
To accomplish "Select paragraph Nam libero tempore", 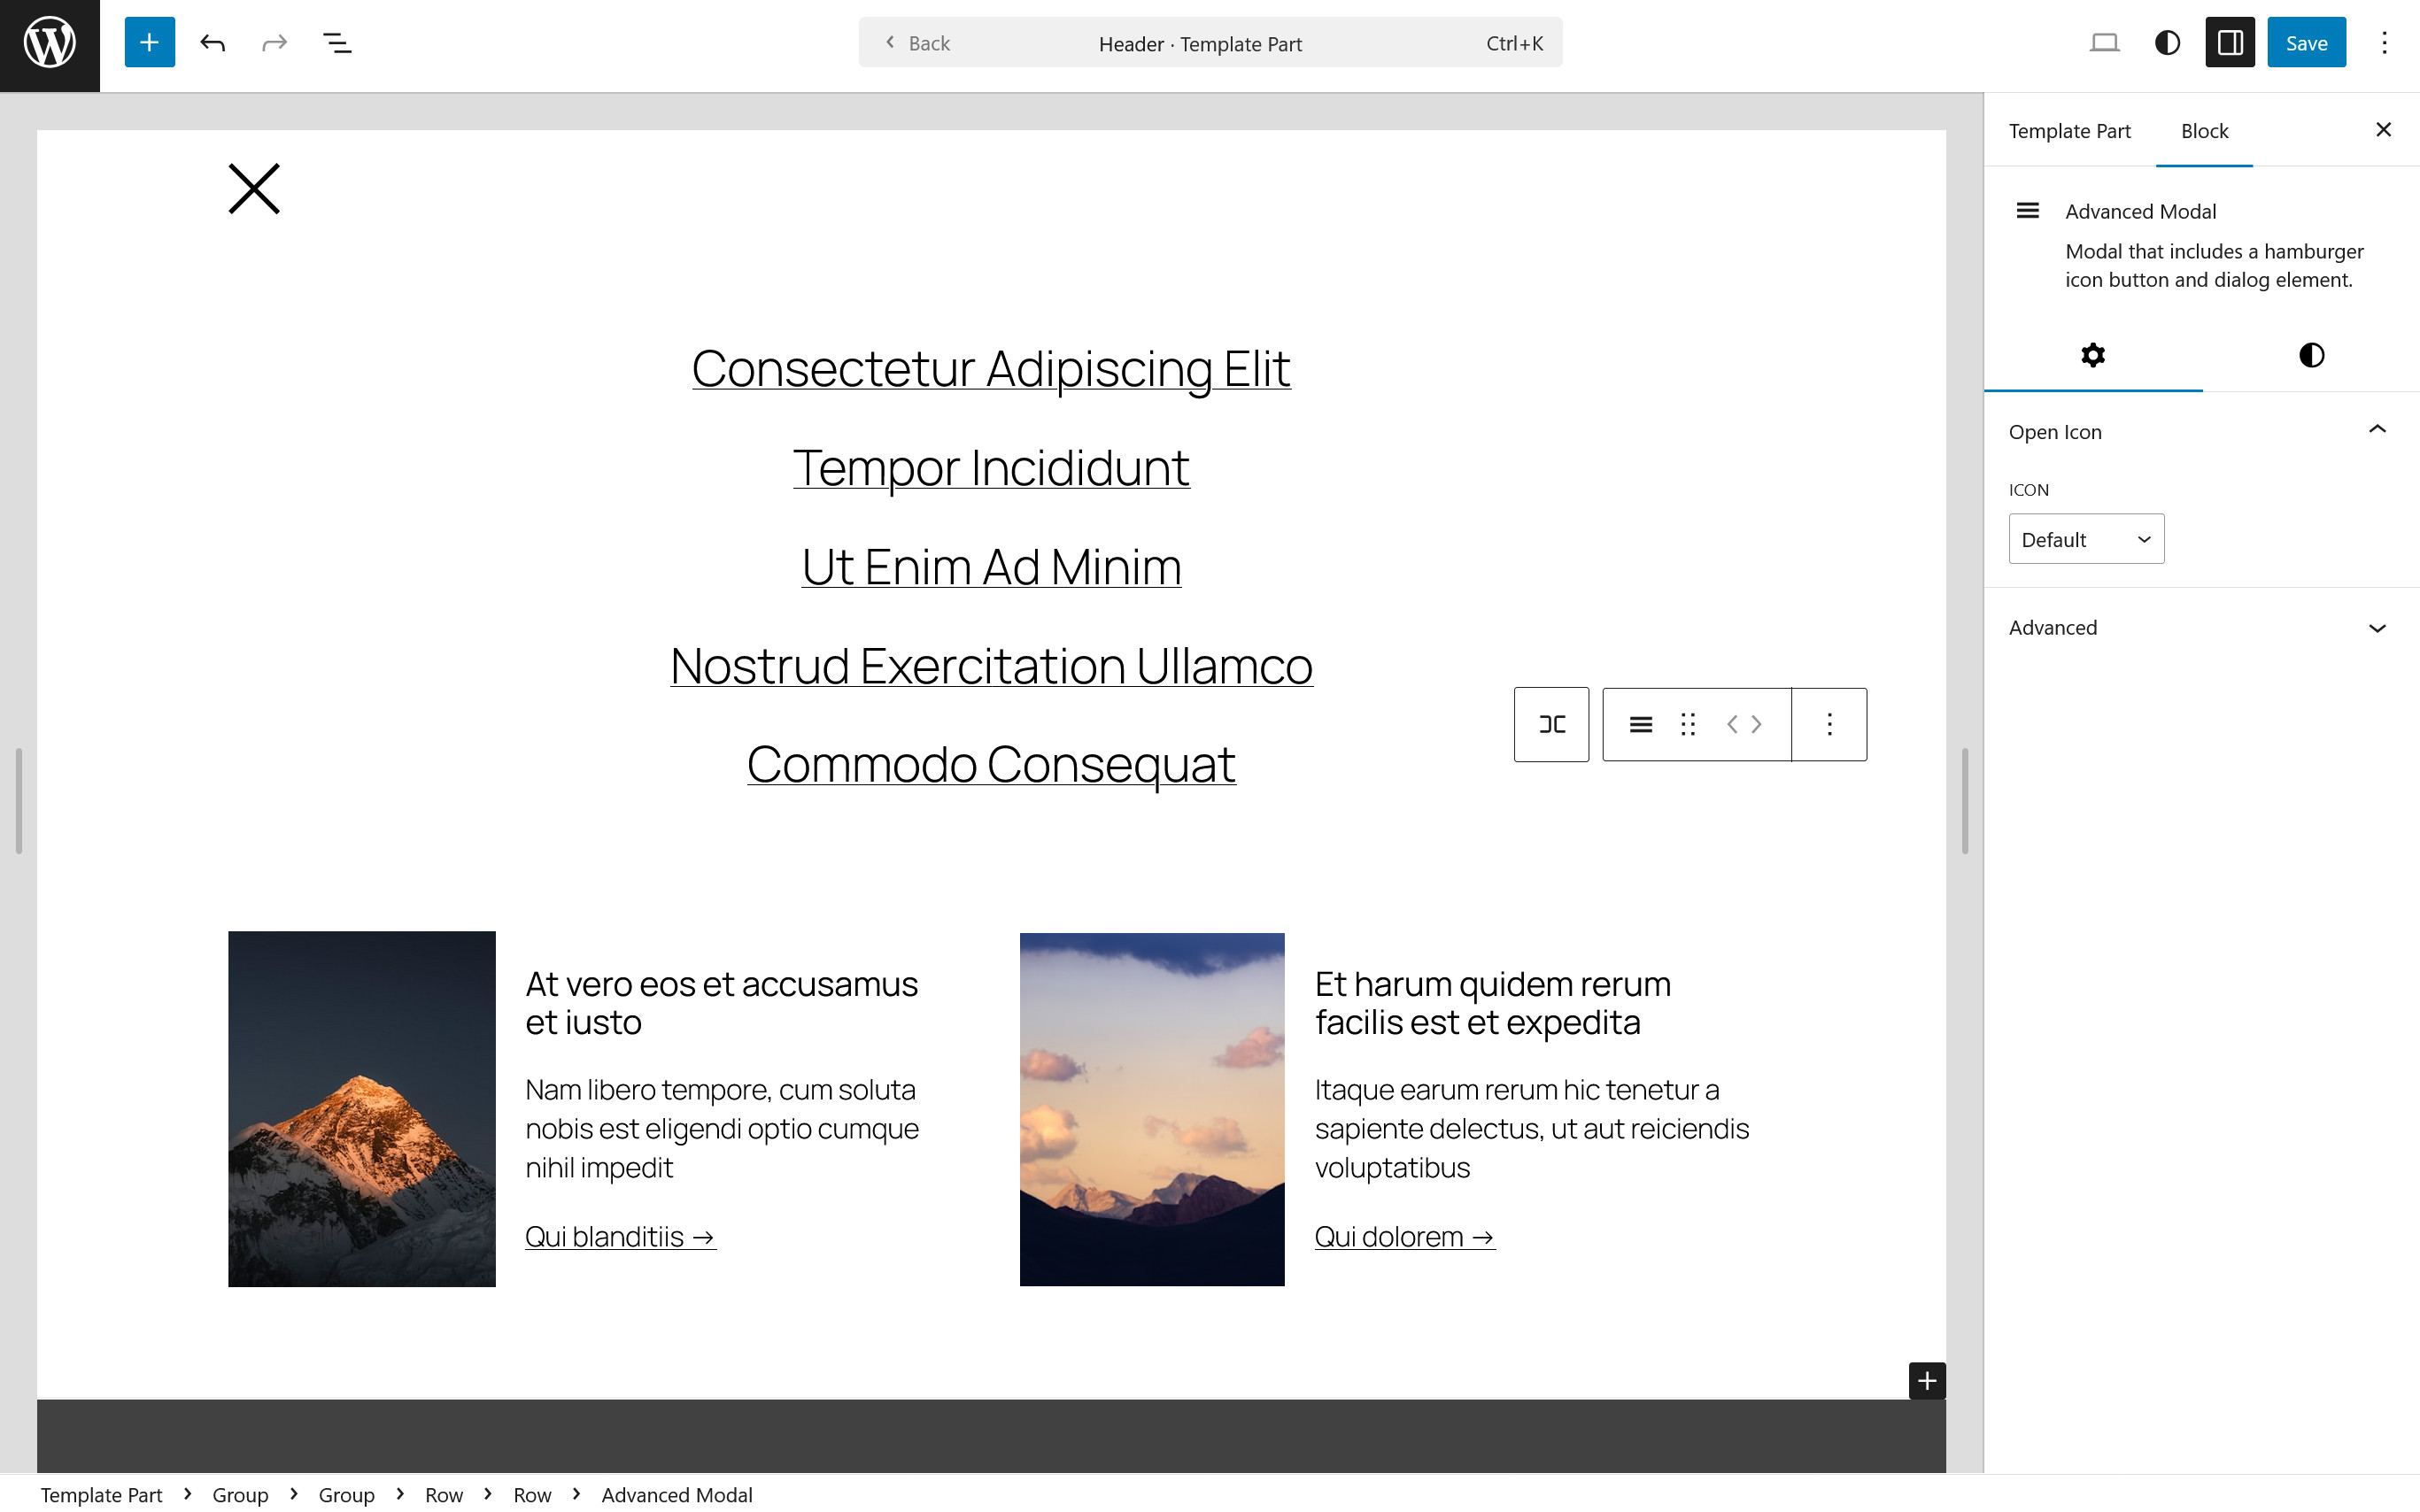I will tap(722, 1128).
